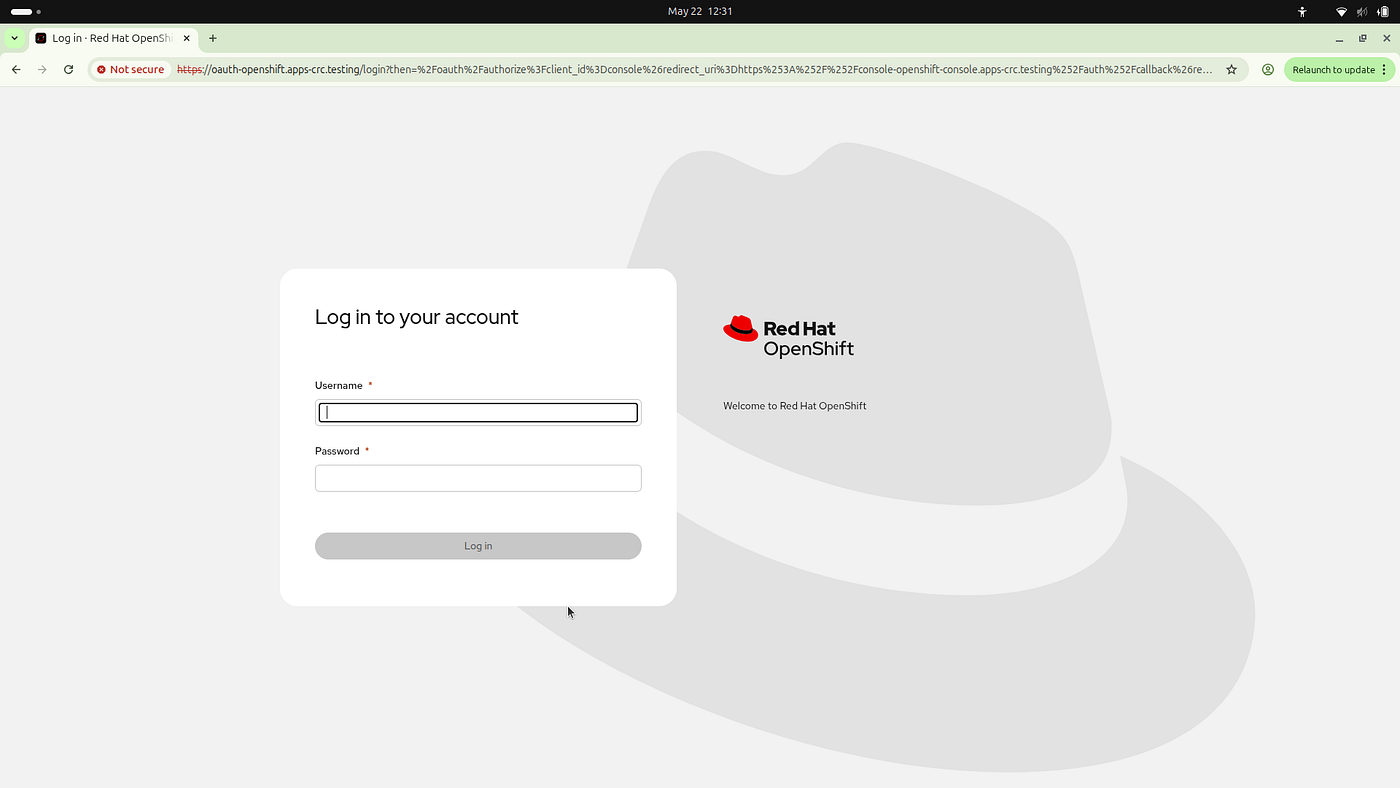Restore the browser window size
Image resolution: width=1400 pixels, height=788 pixels.
coord(1363,38)
